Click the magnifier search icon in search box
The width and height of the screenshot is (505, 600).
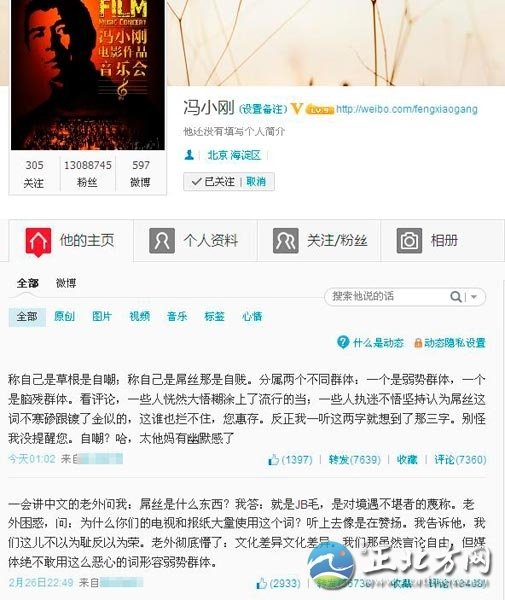click(x=455, y=297)
